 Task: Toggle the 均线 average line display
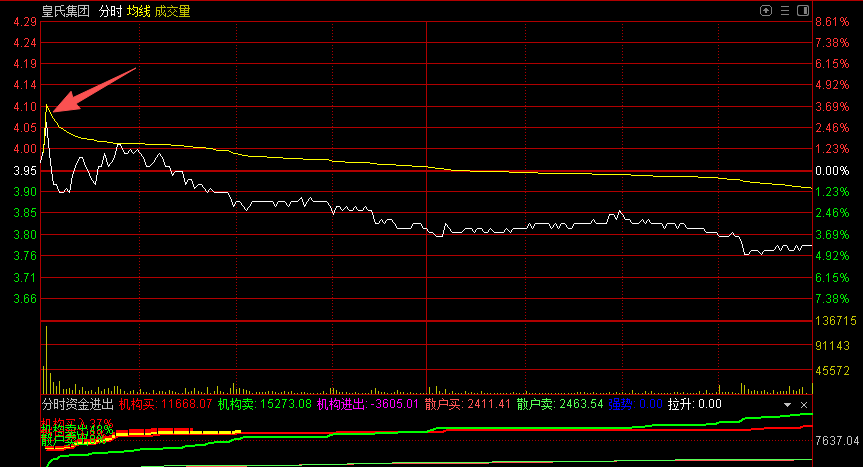pyautogui.click(x=138, y=11)
